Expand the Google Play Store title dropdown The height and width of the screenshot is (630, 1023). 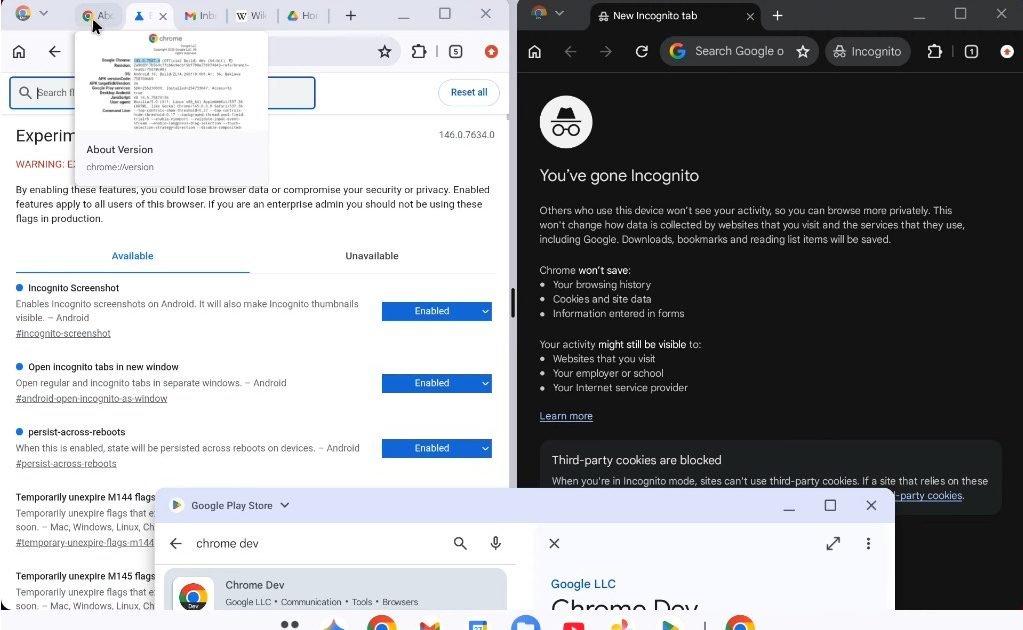tap(284, 506)
